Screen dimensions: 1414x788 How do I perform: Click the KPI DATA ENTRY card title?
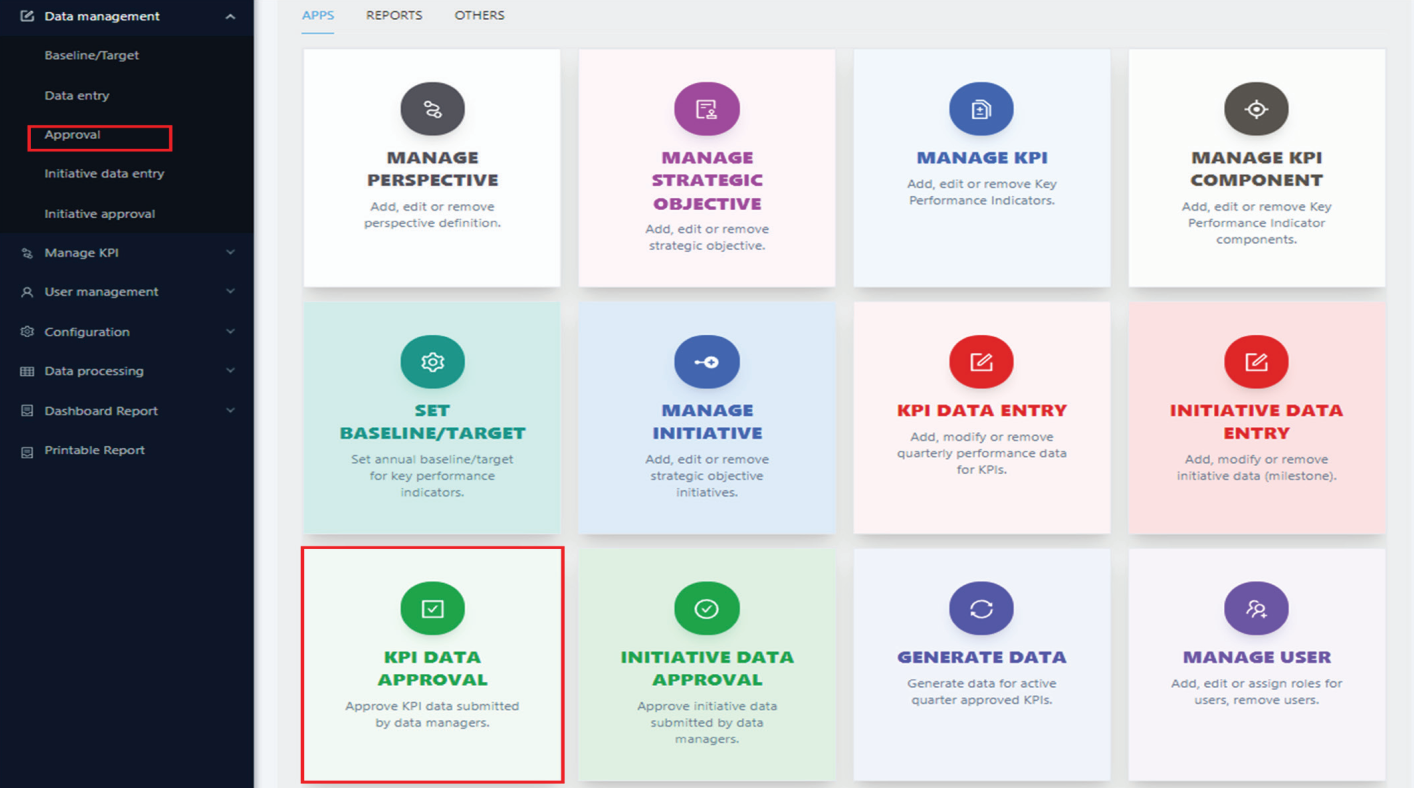point(981,411)
